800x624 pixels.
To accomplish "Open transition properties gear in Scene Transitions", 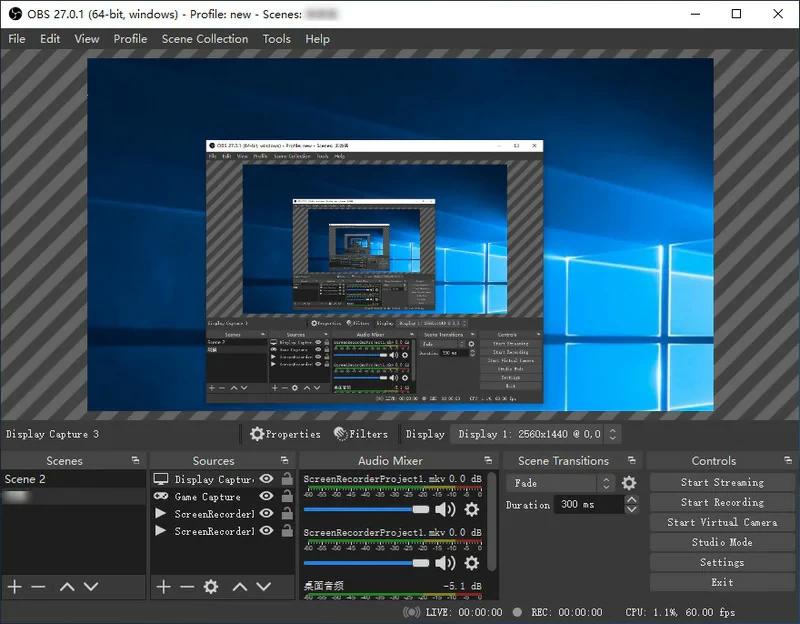I will (x=628, y=482).
